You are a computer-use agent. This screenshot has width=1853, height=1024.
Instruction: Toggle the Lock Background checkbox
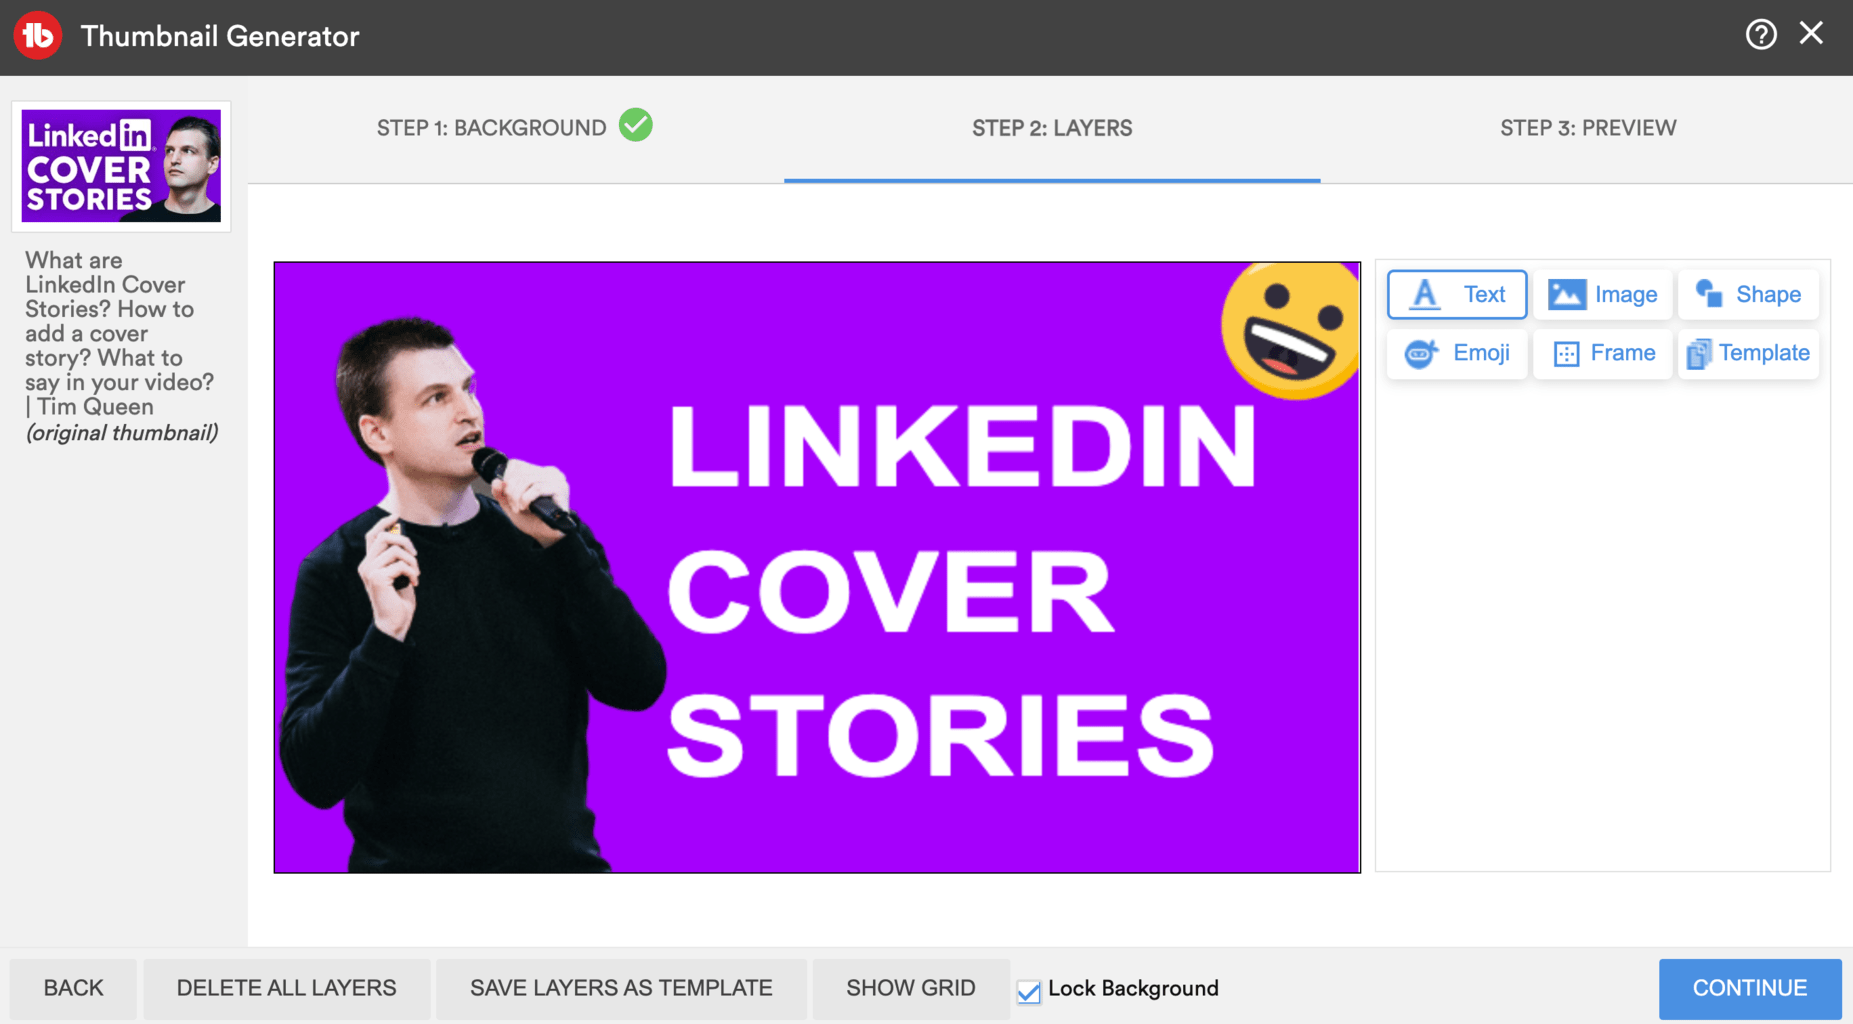coord(1029,991)
